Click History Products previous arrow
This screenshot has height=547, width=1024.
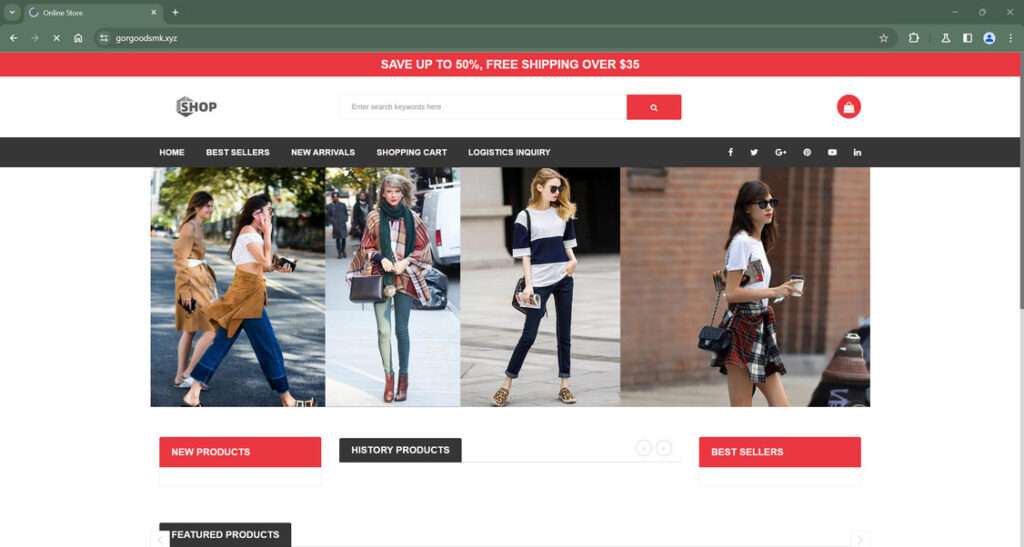click(644, 448)
